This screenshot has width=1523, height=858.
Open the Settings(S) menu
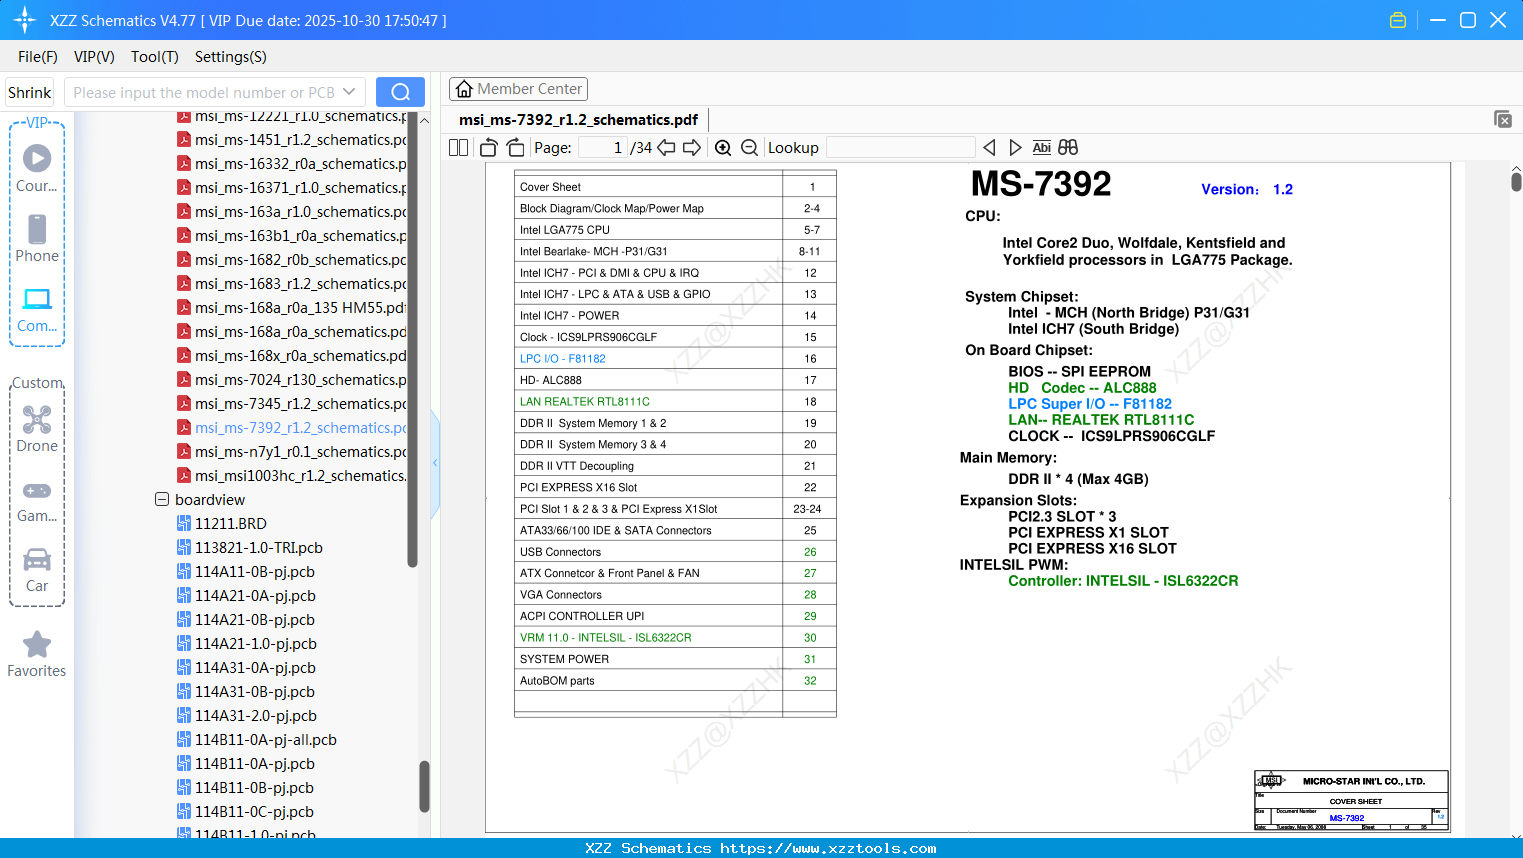pos(231,57)
